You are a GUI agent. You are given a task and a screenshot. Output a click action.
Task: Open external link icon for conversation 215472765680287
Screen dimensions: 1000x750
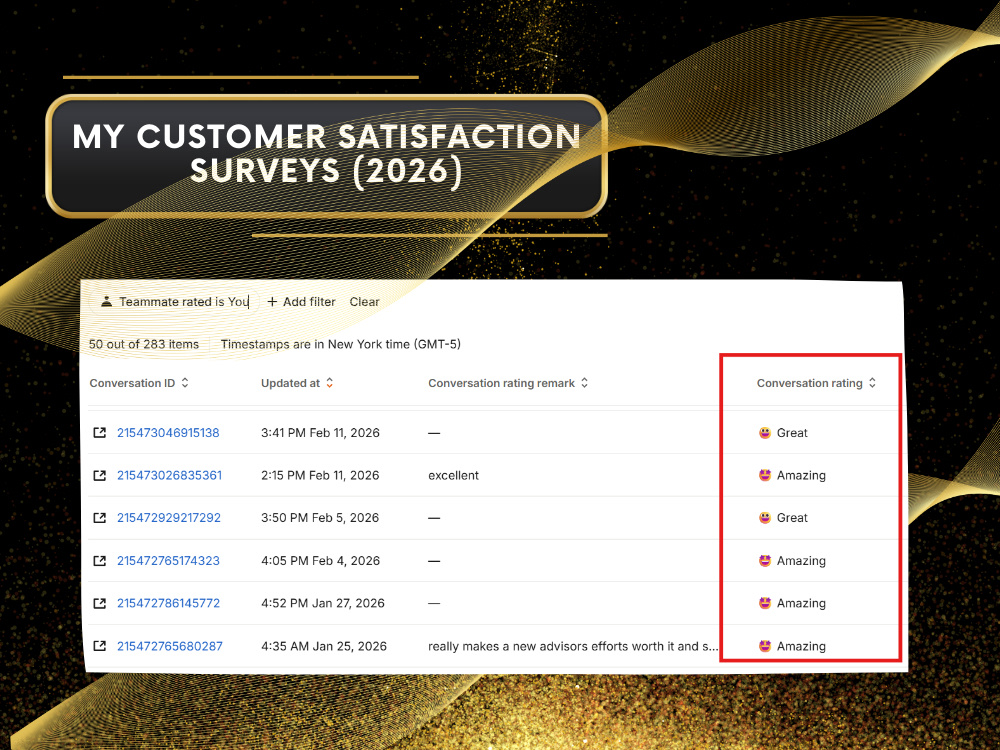(x=99, y=646)
